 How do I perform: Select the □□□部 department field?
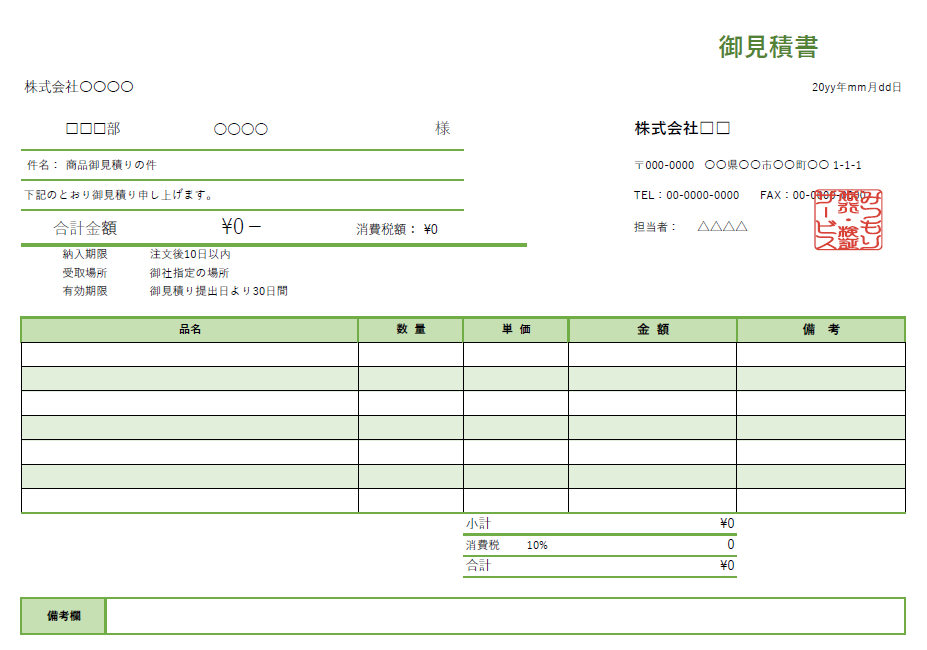(x=93, y=129)
